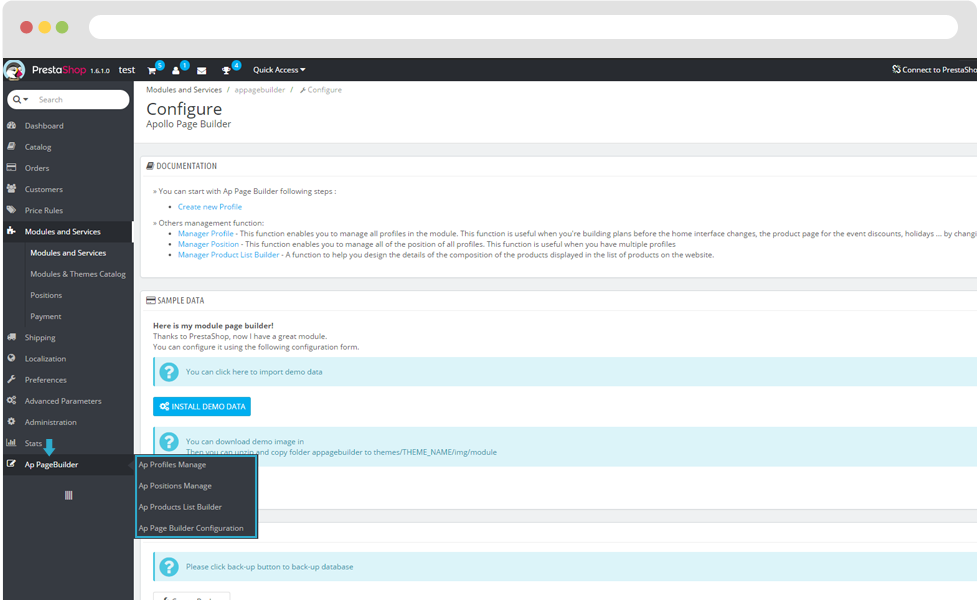Open Ap PageBuilder in the sidebar

tap(51, 465)
